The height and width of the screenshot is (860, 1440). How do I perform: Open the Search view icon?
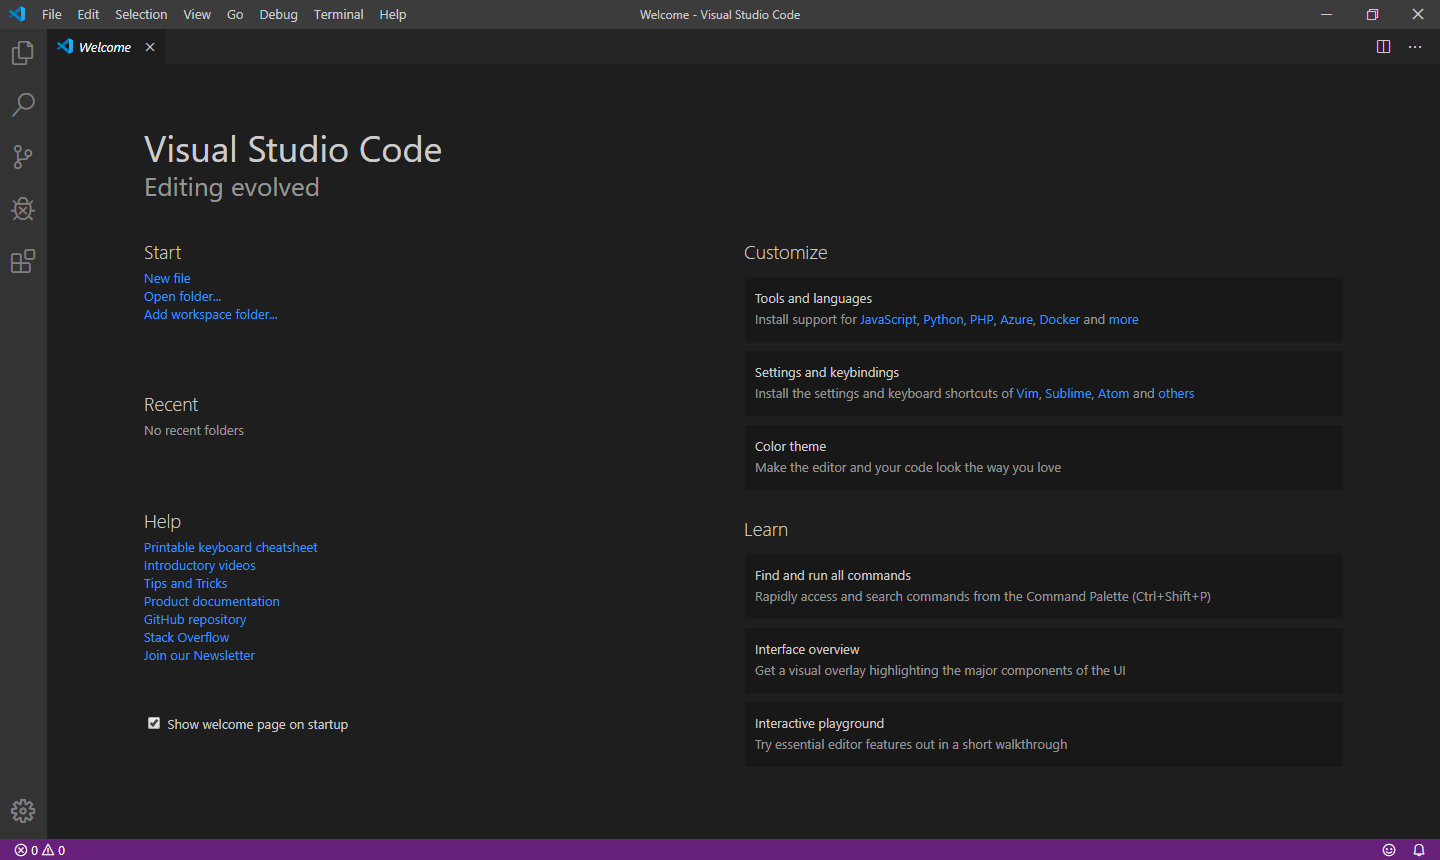click(x=23, y=105)
